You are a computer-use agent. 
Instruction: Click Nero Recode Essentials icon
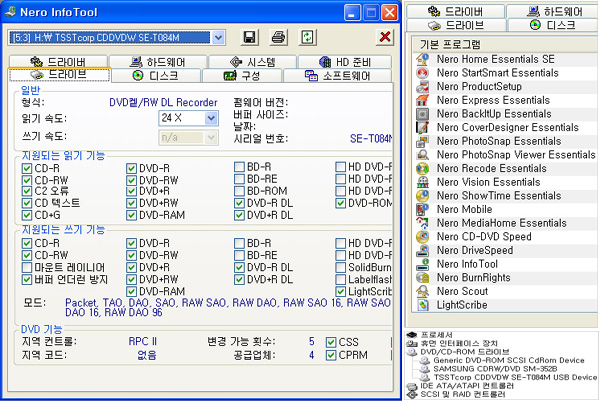coord(422,168)
